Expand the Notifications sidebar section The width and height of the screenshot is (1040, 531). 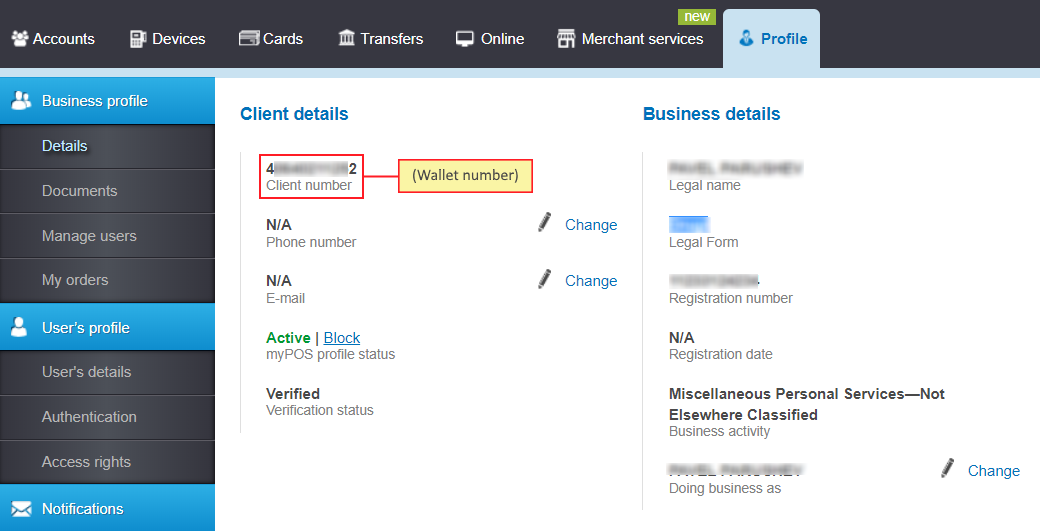point(107,508)
